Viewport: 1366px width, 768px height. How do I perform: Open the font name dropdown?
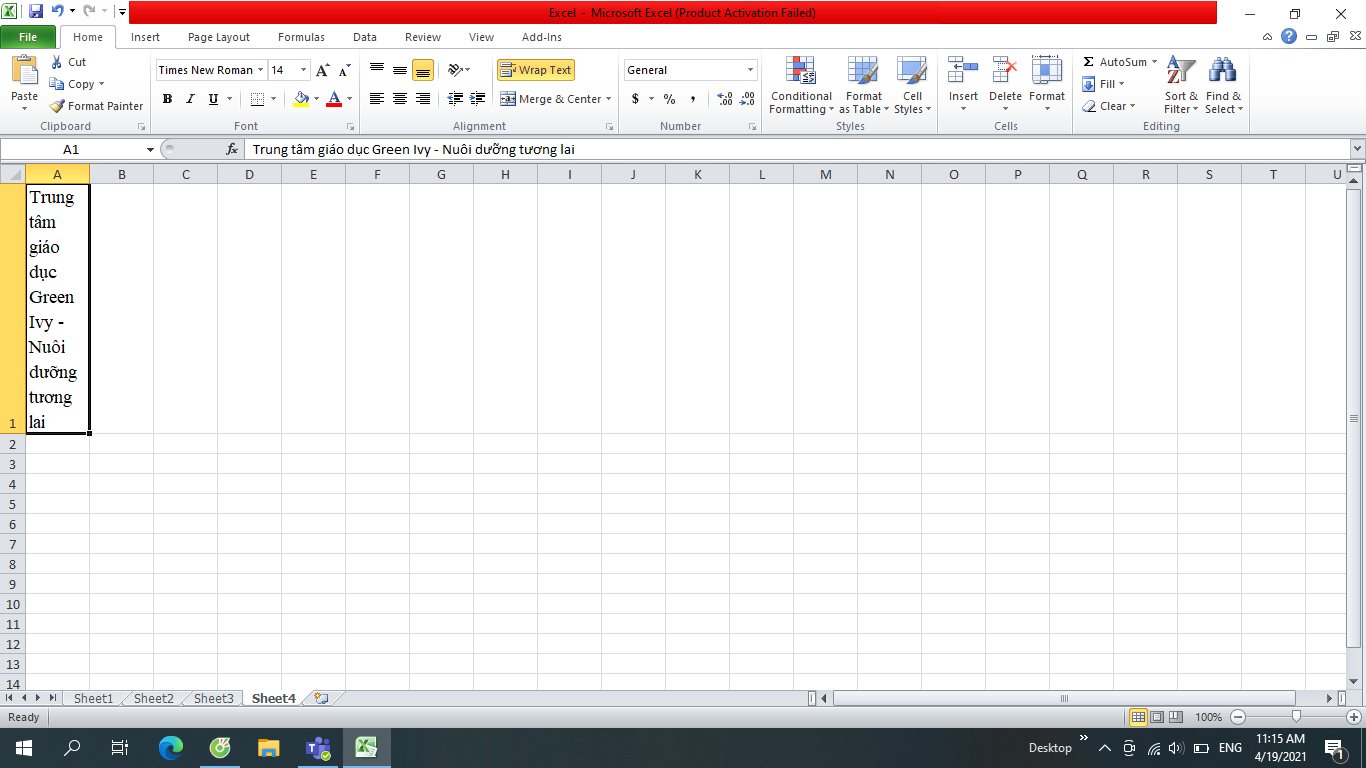pyautogui.click(x=261, y=70)
